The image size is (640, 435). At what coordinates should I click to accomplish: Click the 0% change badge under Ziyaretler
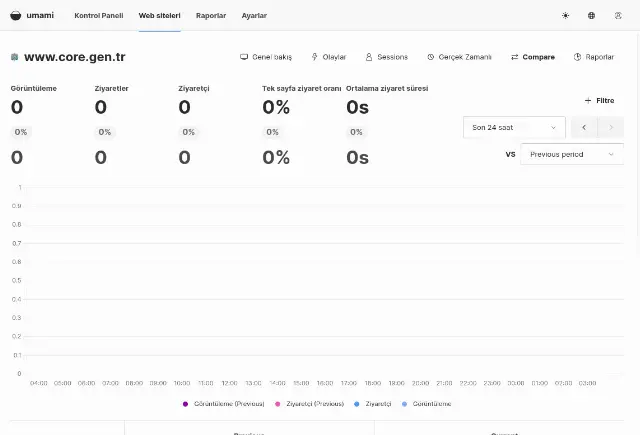(x=104, y=132)
